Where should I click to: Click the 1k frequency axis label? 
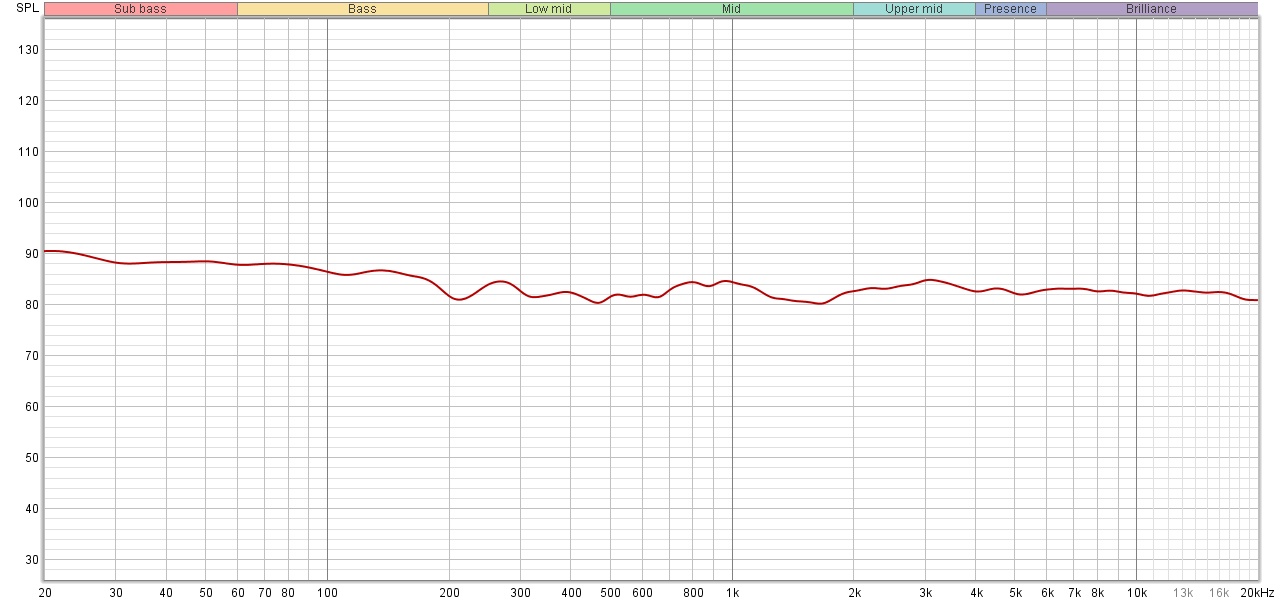click(x=732, y=592)
